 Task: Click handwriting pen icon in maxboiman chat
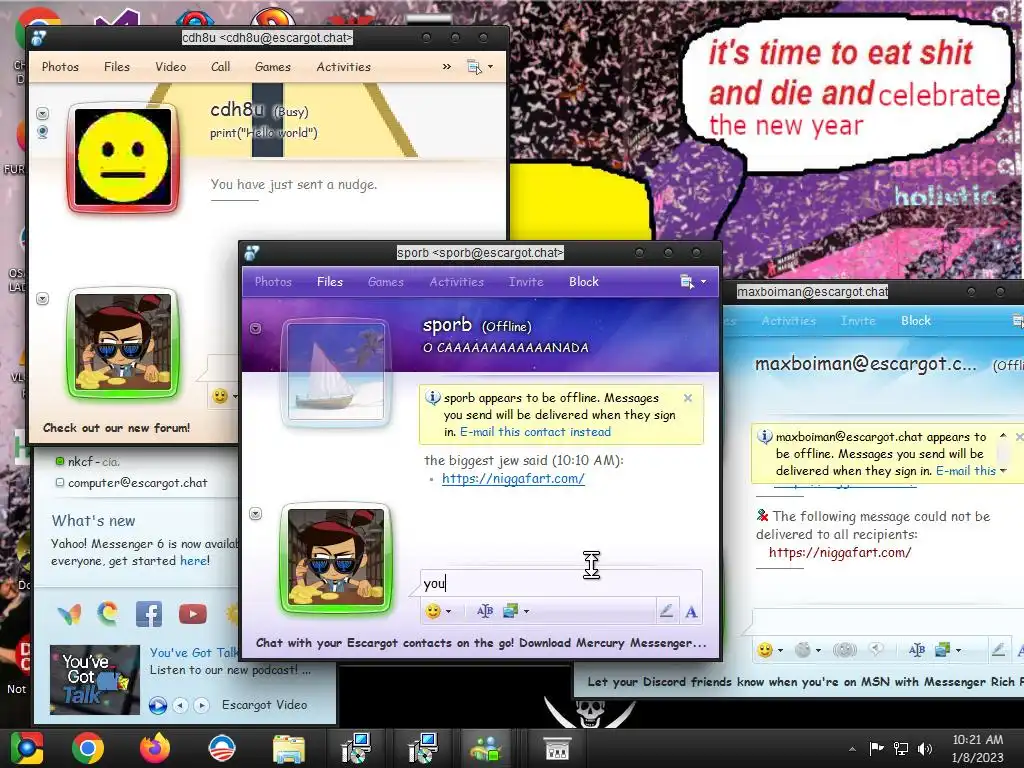[x=998, y=650]
